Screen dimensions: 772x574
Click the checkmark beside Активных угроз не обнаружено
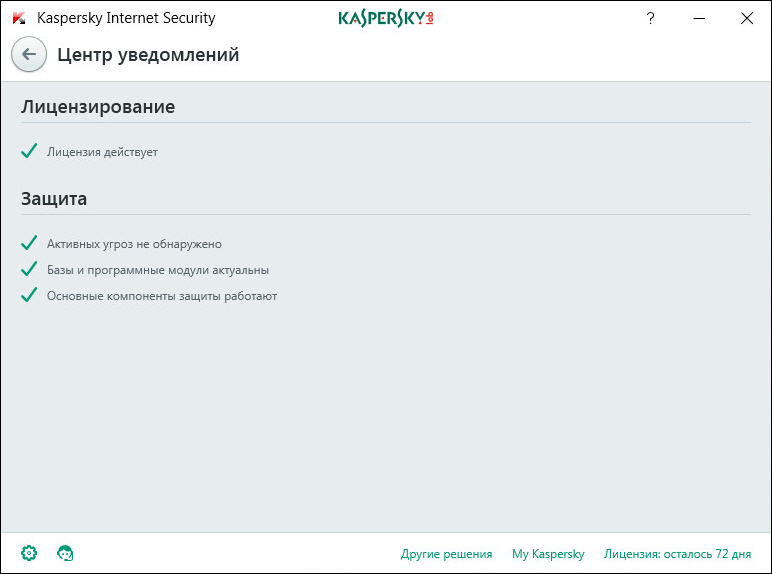point(29,243)
